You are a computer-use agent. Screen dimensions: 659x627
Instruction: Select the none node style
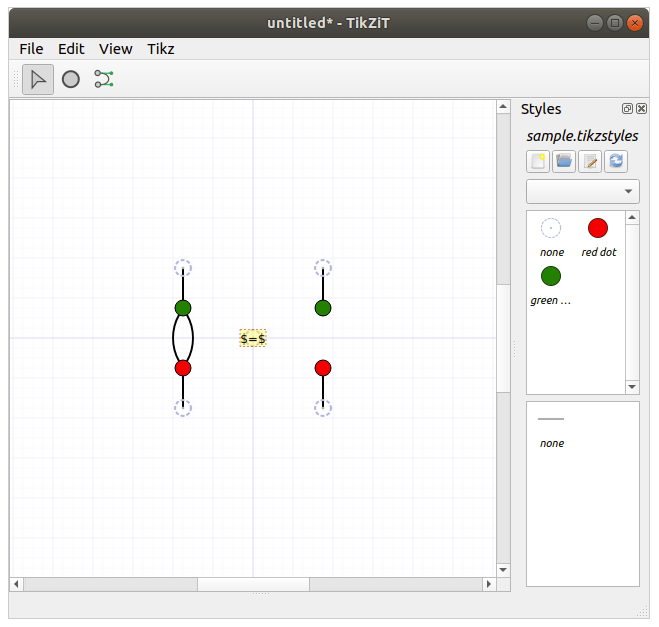(551, 229)
